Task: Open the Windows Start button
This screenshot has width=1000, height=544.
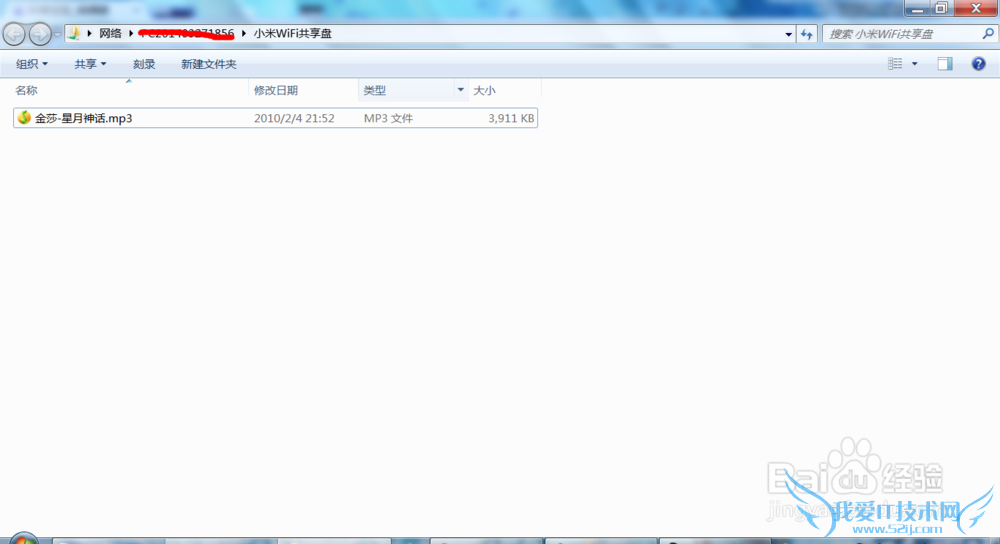Action: [24, 539]
